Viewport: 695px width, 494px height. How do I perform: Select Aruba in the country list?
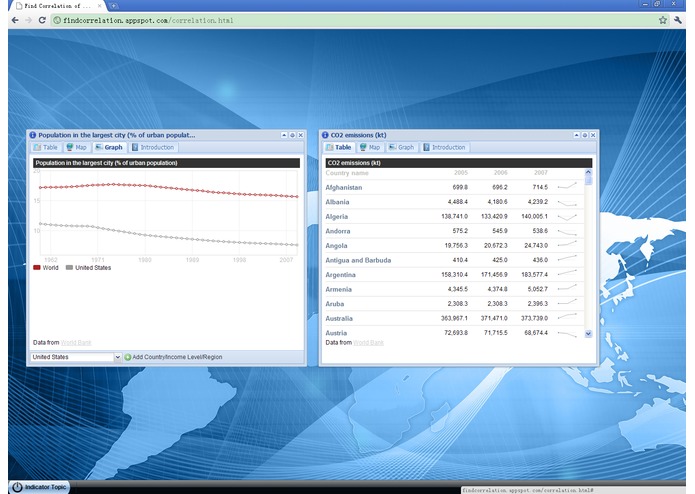coord(335,304)
